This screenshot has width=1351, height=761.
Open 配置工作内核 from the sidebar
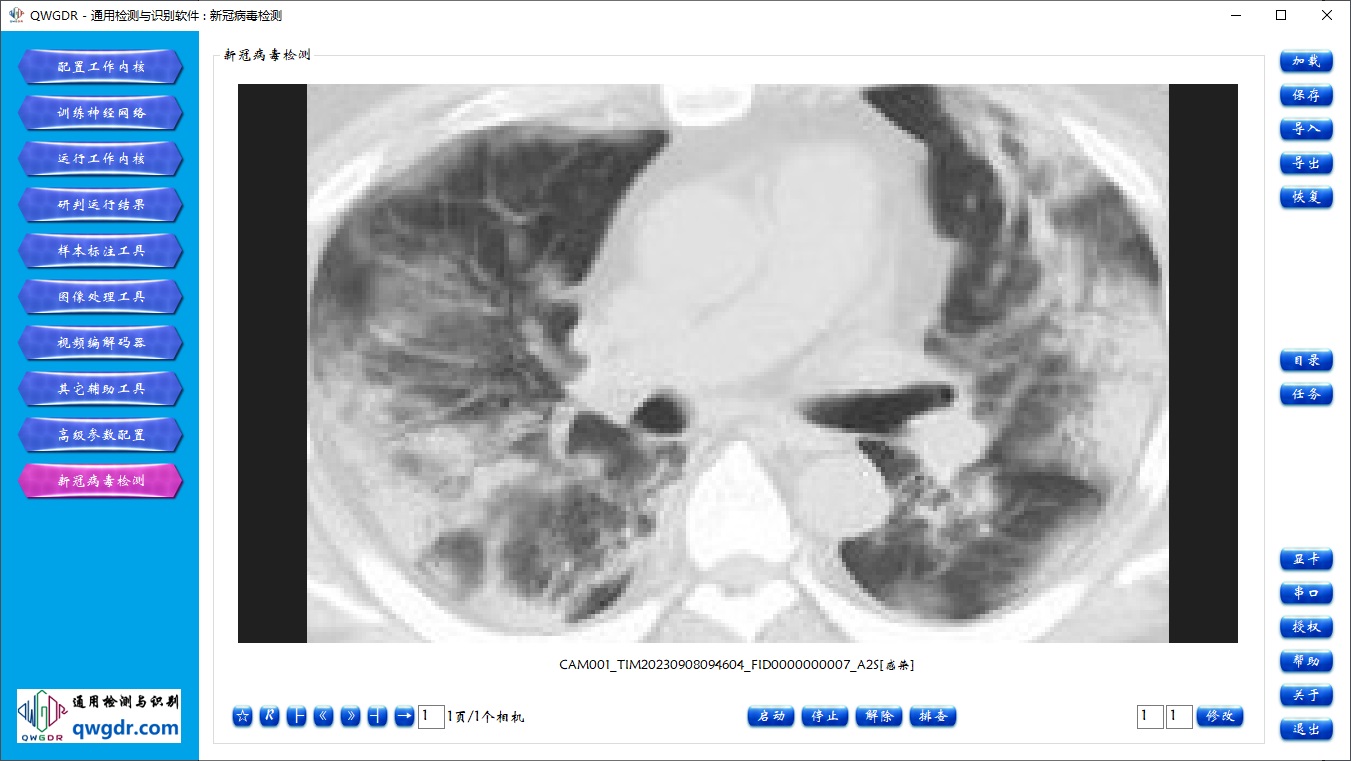(100, 67)
